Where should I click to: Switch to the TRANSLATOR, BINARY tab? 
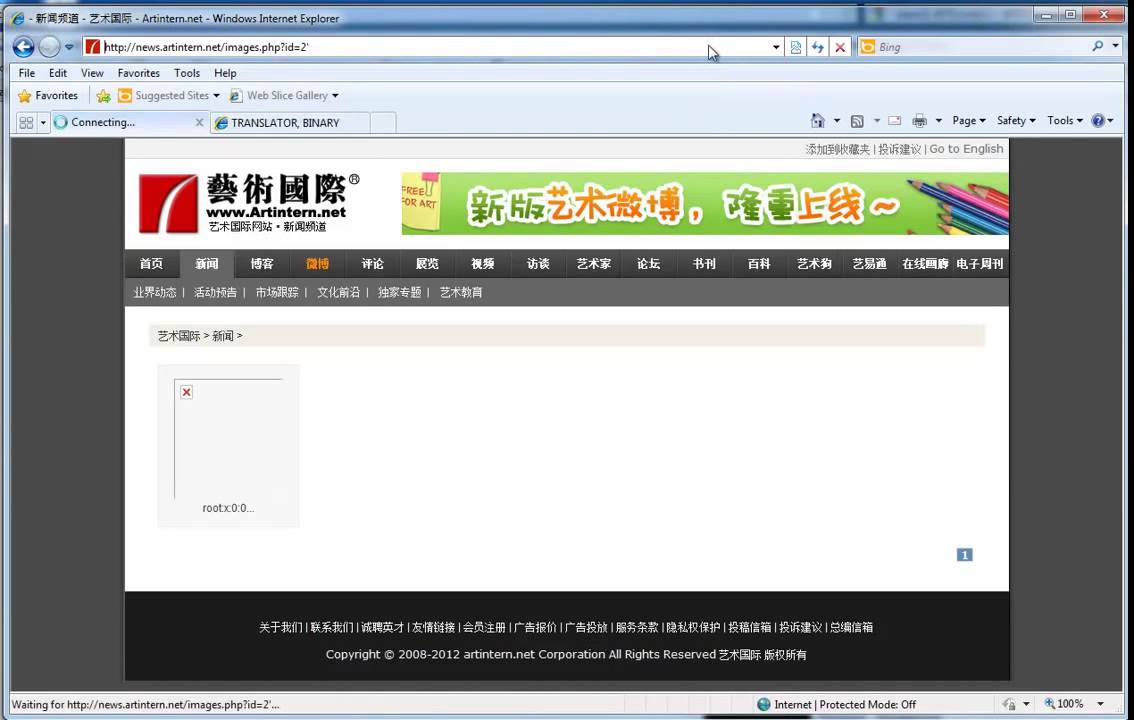(291, 123)
